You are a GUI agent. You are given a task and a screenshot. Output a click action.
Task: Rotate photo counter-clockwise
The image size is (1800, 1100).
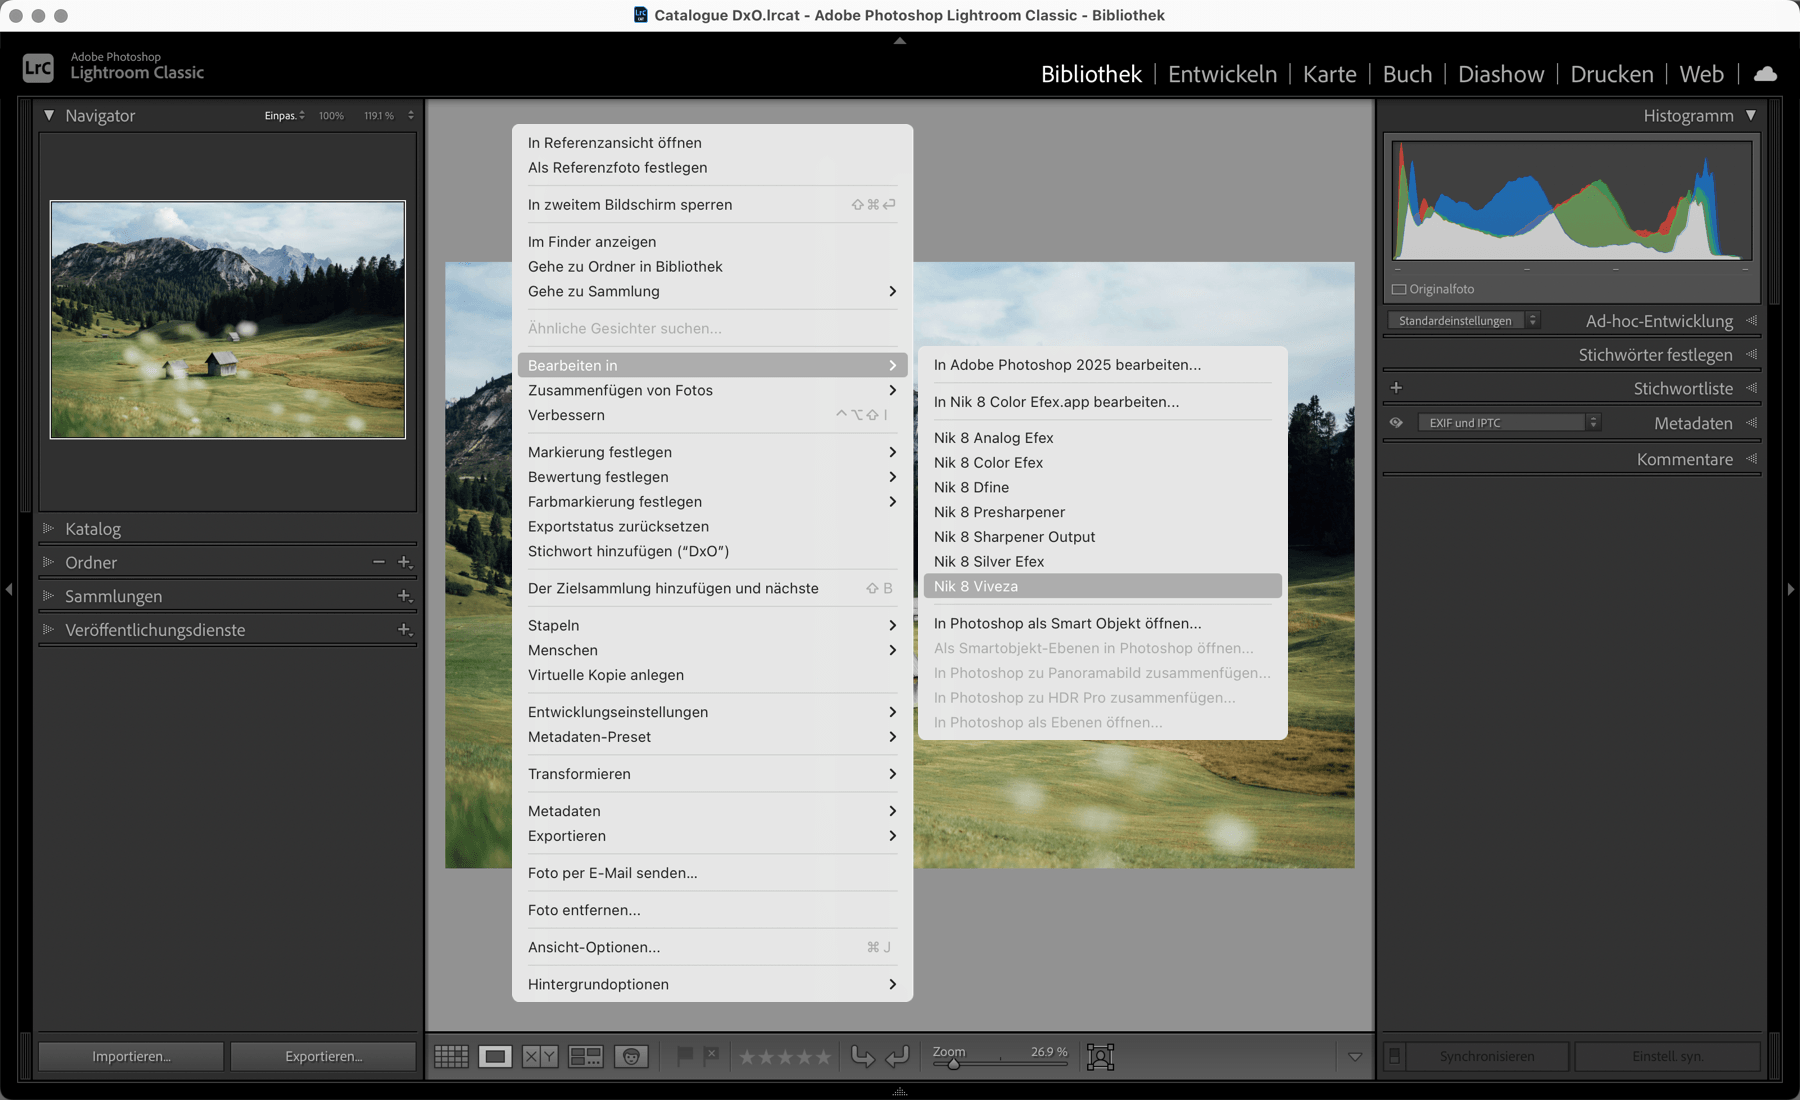[862, 1056]
